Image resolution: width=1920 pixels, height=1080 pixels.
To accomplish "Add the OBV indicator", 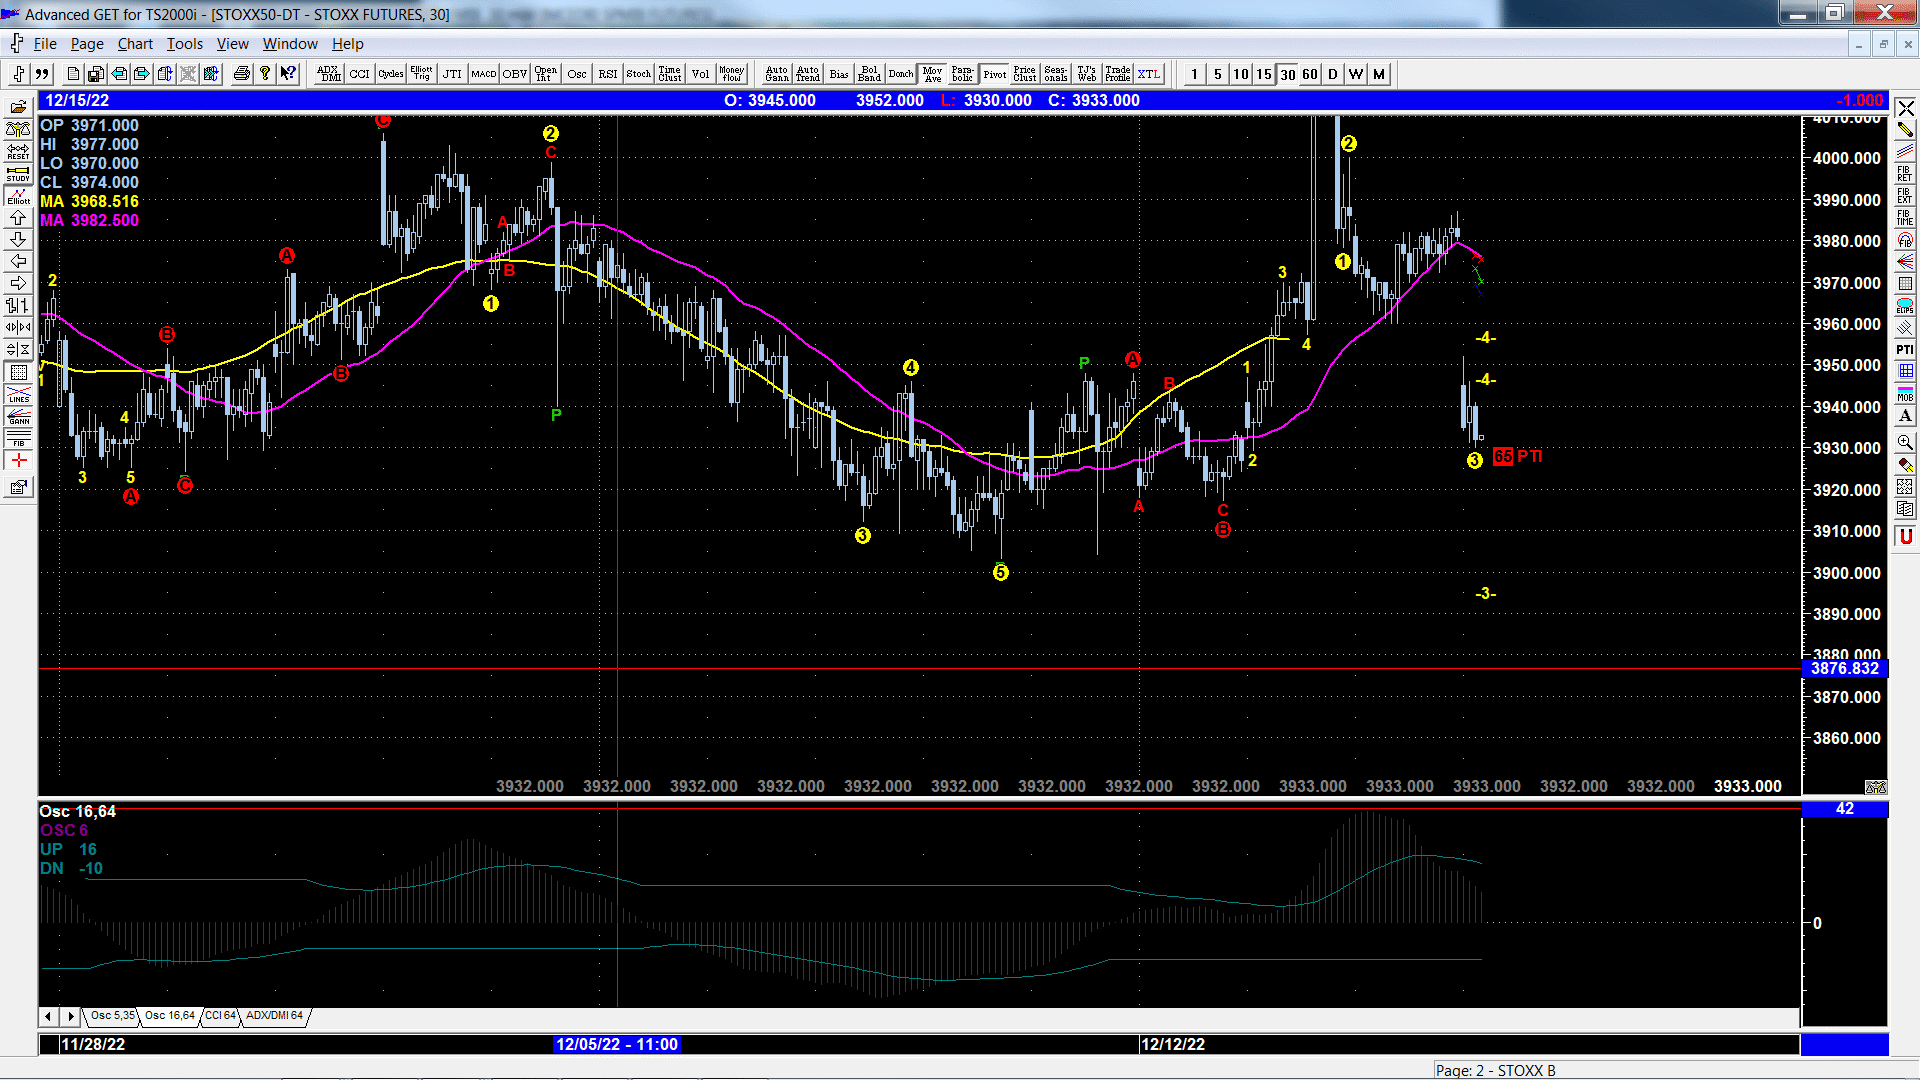I will coord(515,74).
